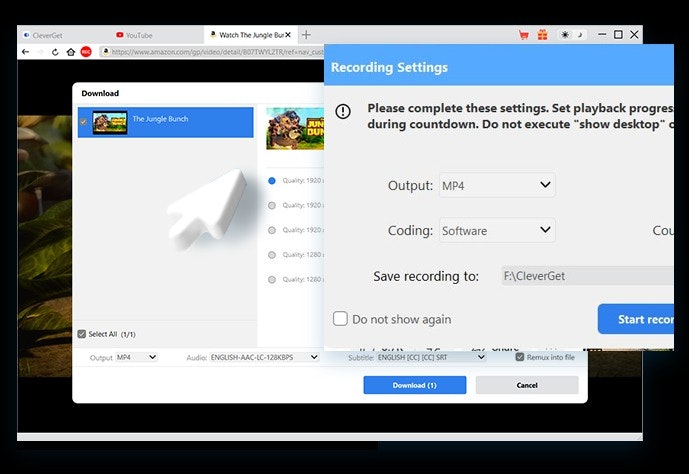Screen dimensions: 689x474
Task: Click the Save recording to path field
Action: tap(587, 276)
